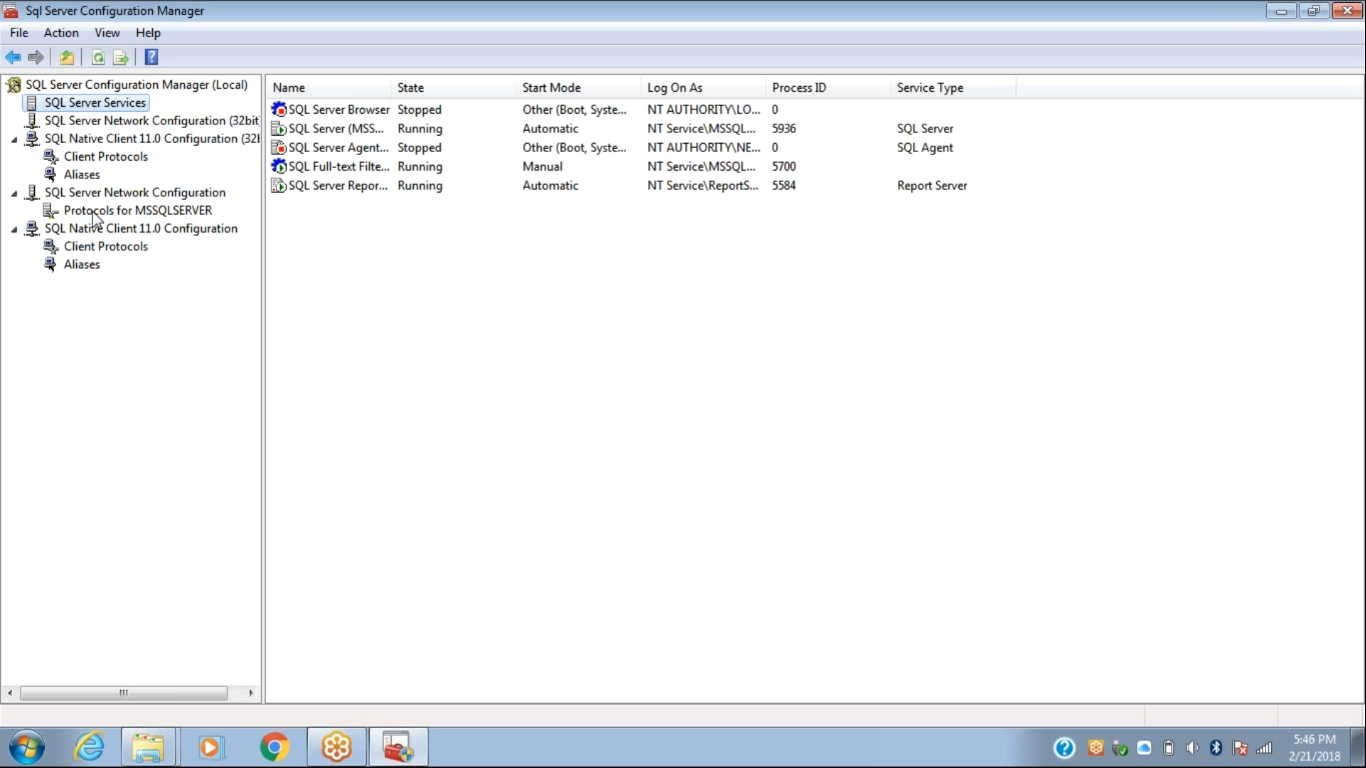Click the server icon beside SQL Server Services
Viewport: 1366px width, 768px height.
[33, 103]
